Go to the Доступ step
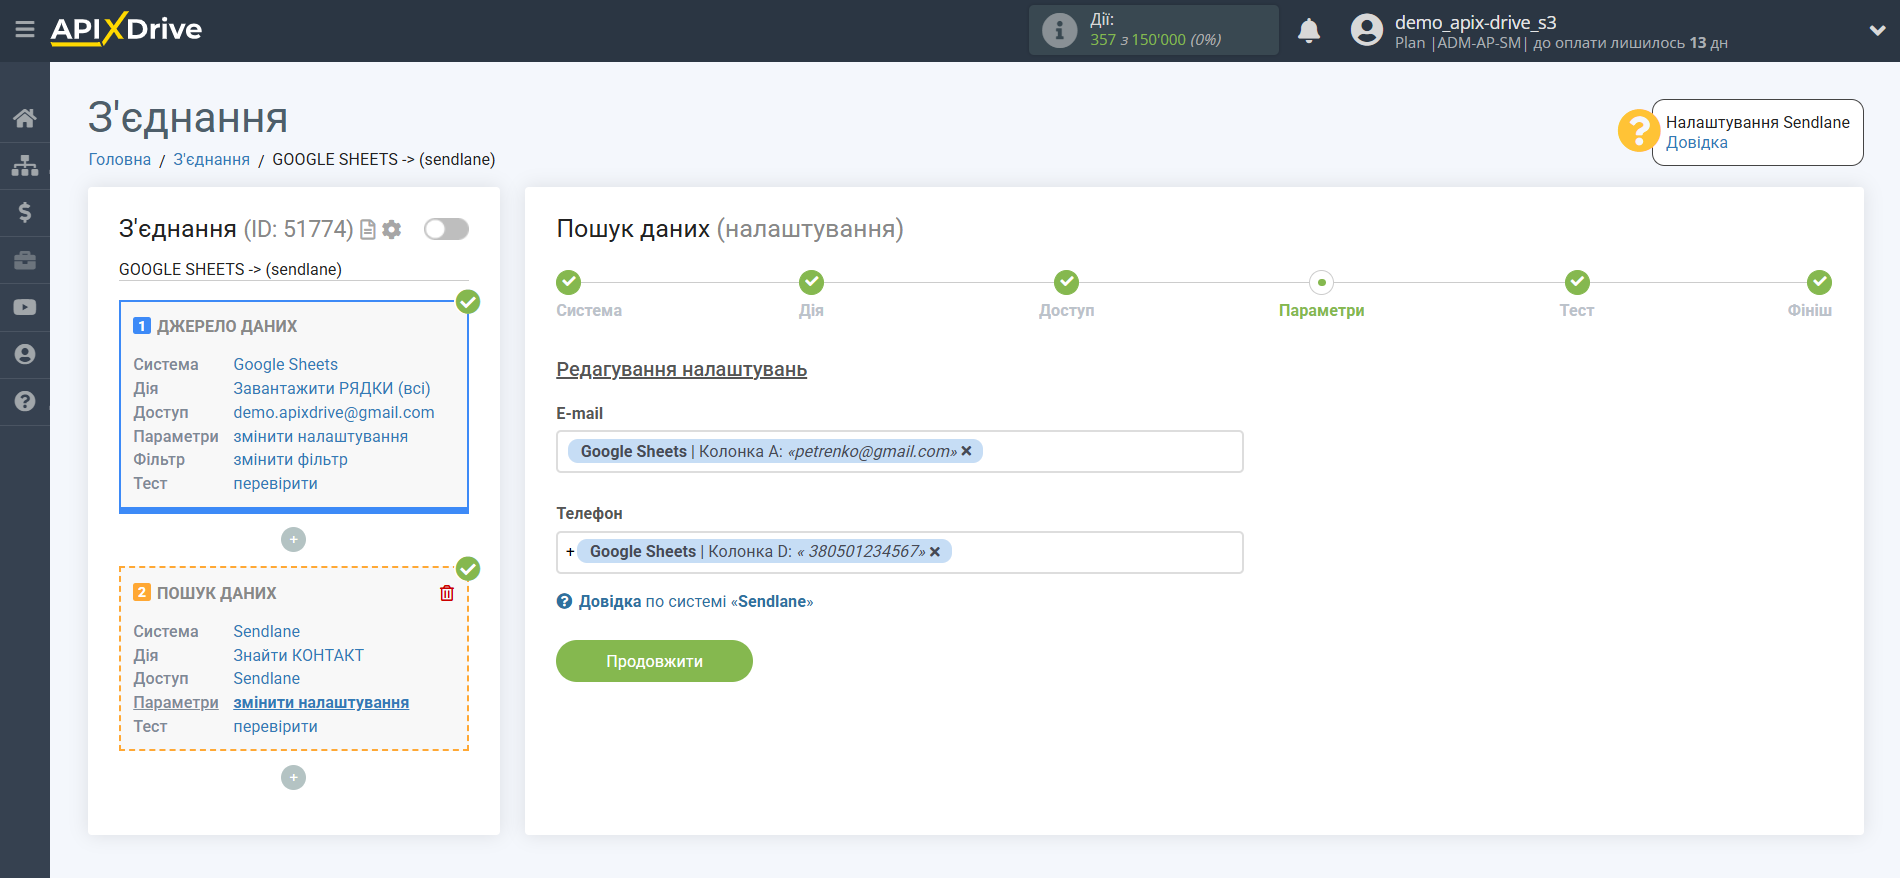The width and height of the screenshot is (1900, 878). 1066,283
